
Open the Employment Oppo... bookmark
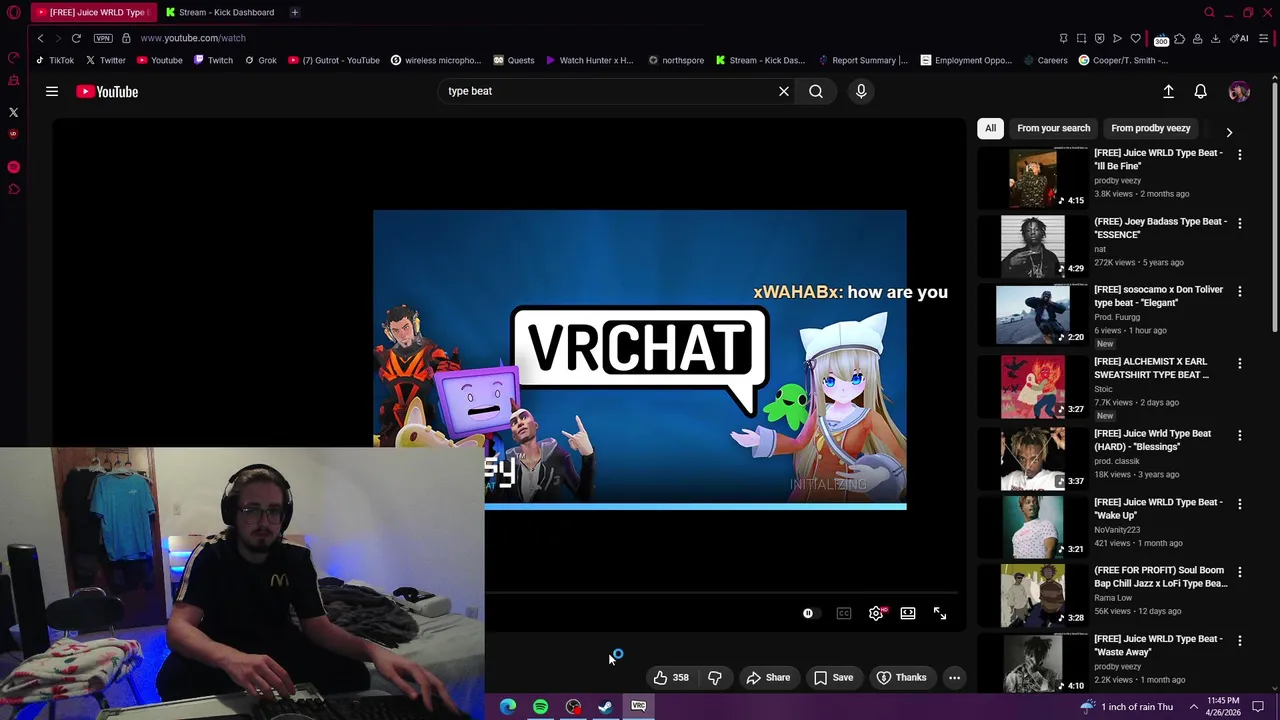coord(966,60)
